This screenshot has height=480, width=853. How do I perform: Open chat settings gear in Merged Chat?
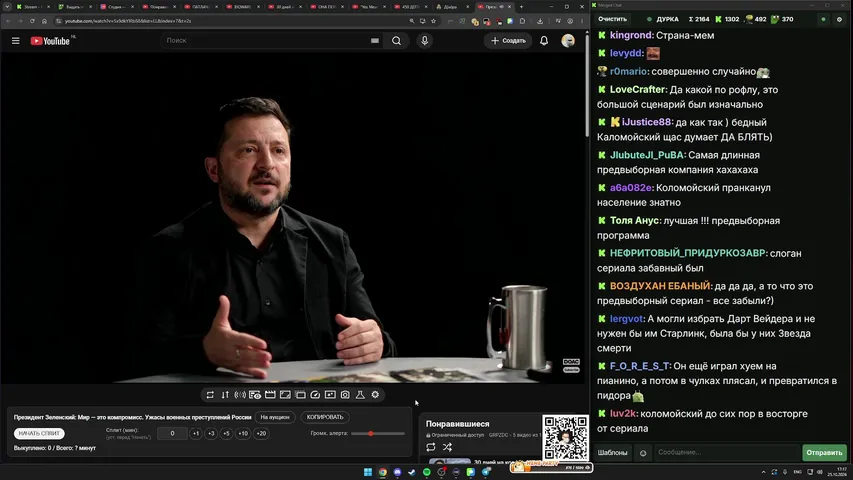click(x=839, y=19)
